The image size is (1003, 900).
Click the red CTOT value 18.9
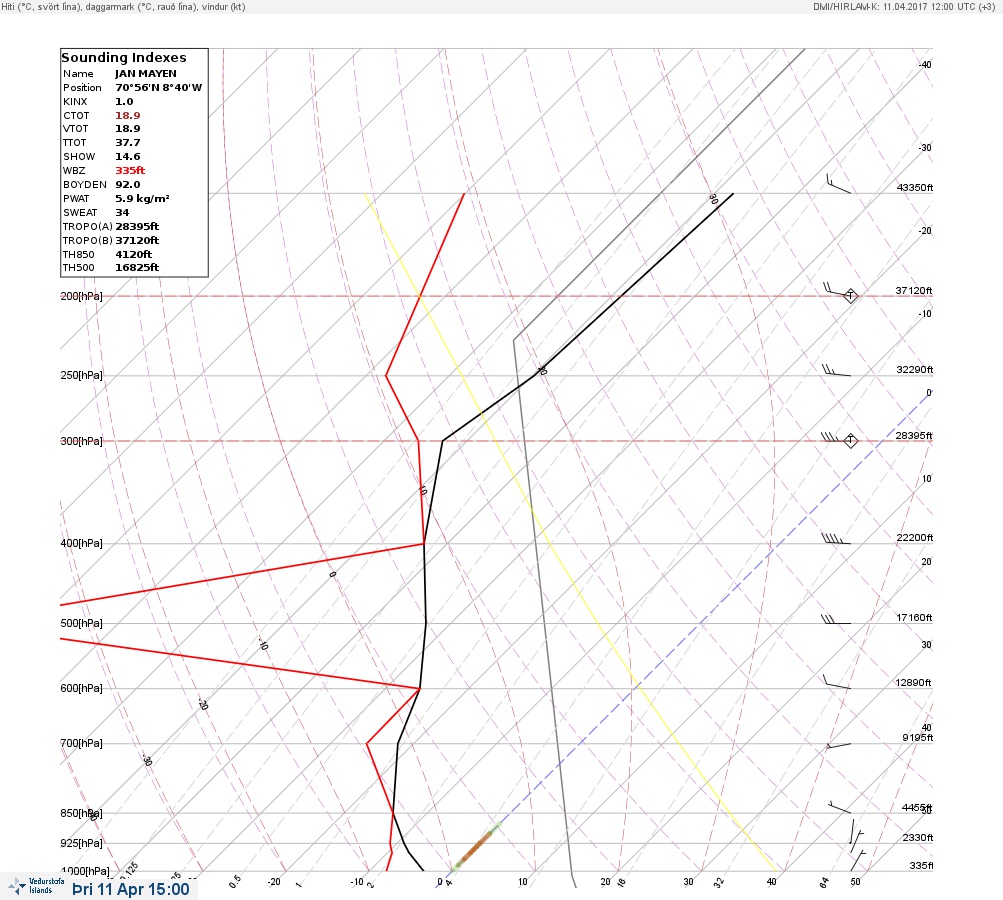tap(127, 116)
